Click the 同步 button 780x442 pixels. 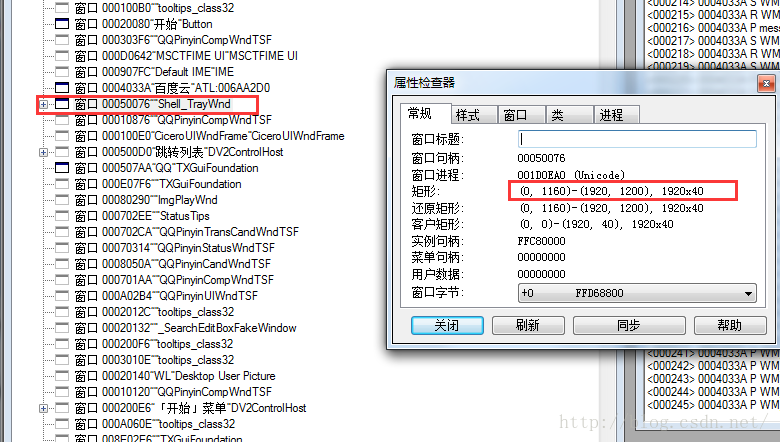[629, 326]
